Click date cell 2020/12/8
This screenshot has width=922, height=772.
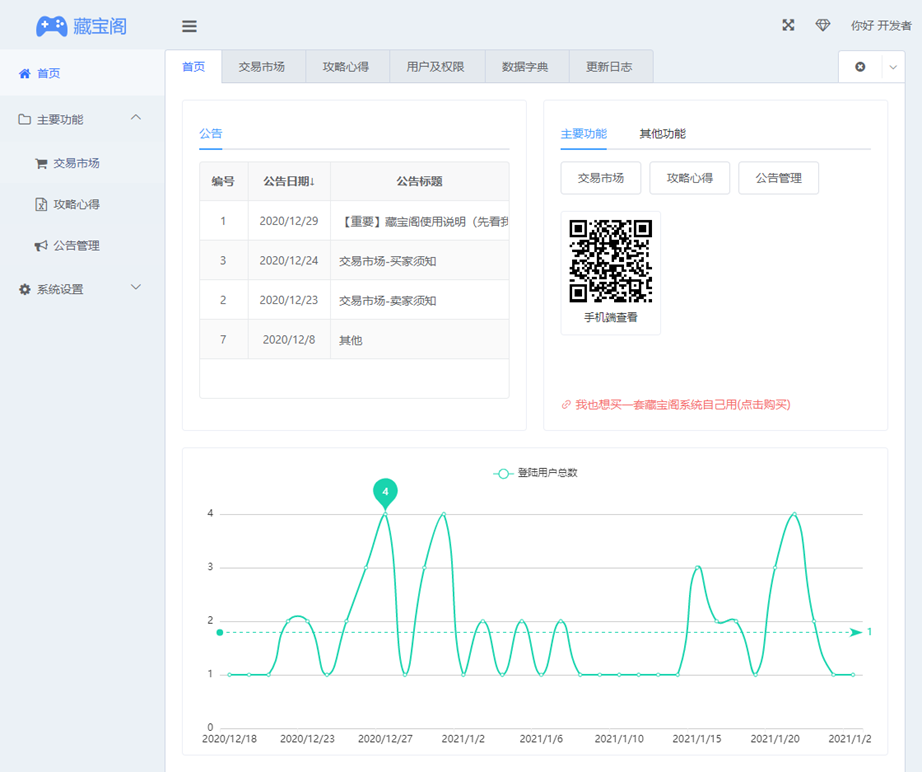[289, 339]
